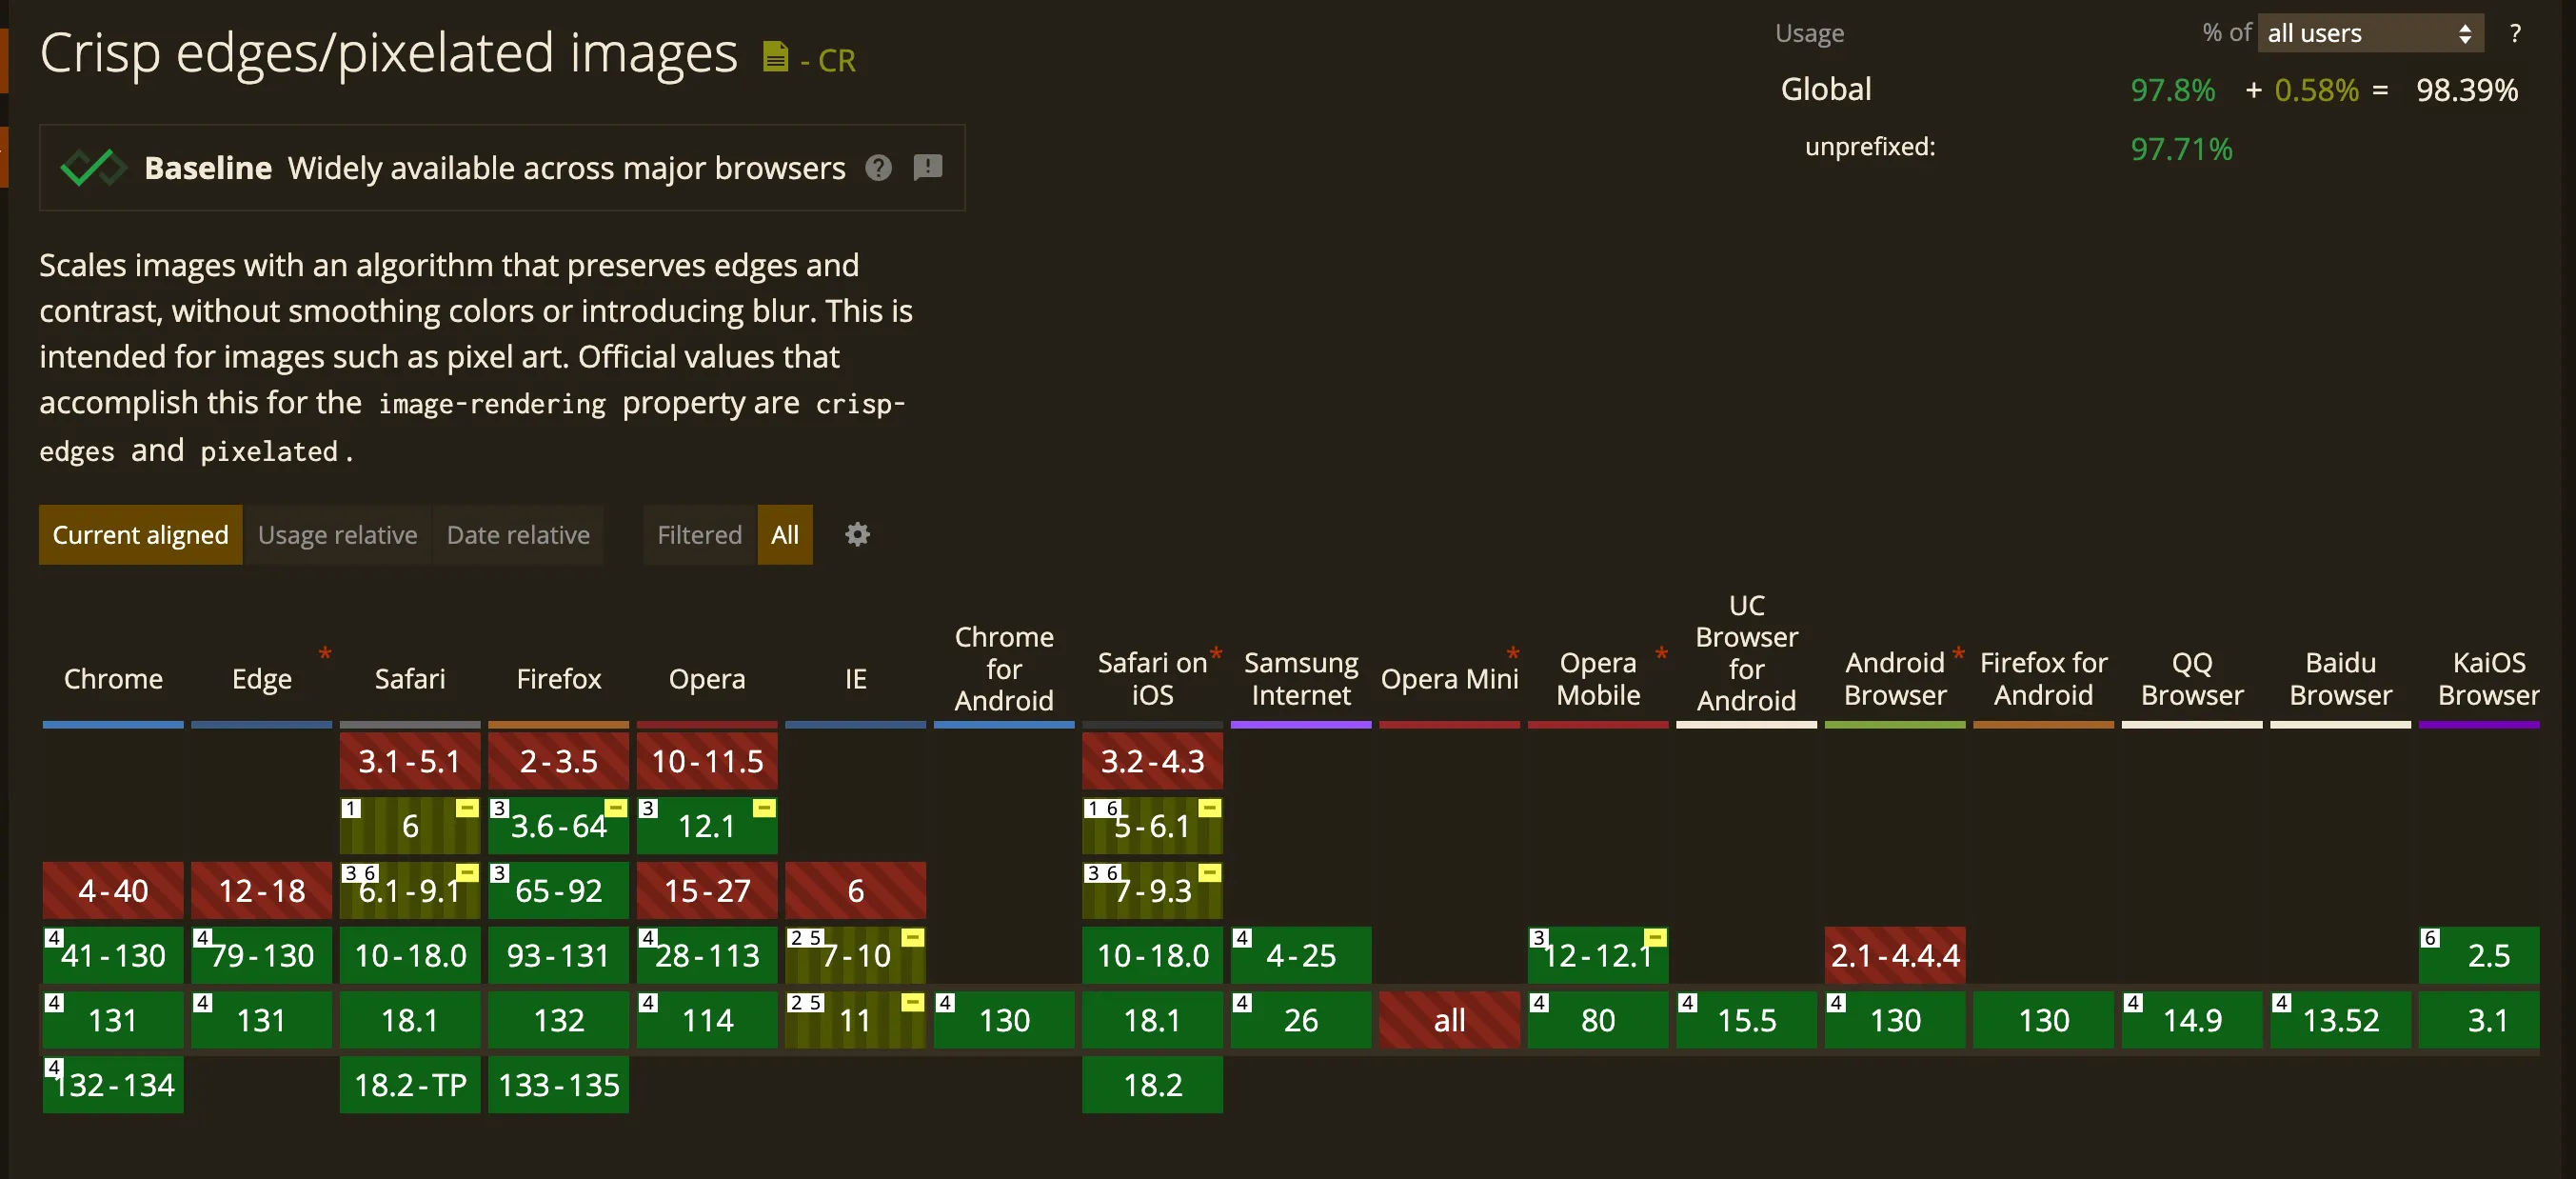Click the green Baseline checkmark icon
The image size is (2576, 1179).
coord(92,168)
